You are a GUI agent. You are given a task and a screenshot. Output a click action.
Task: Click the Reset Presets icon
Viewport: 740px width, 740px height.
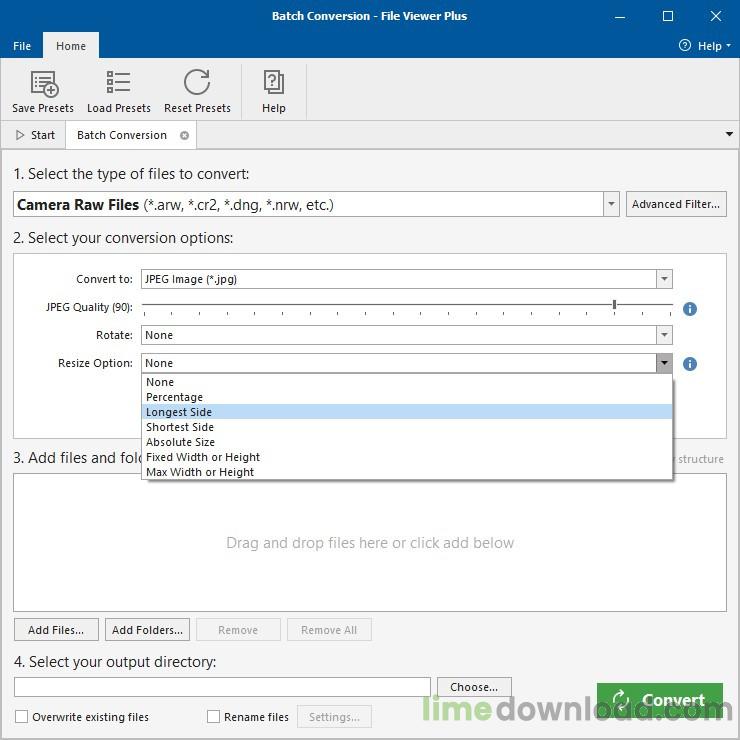(197, 83)
